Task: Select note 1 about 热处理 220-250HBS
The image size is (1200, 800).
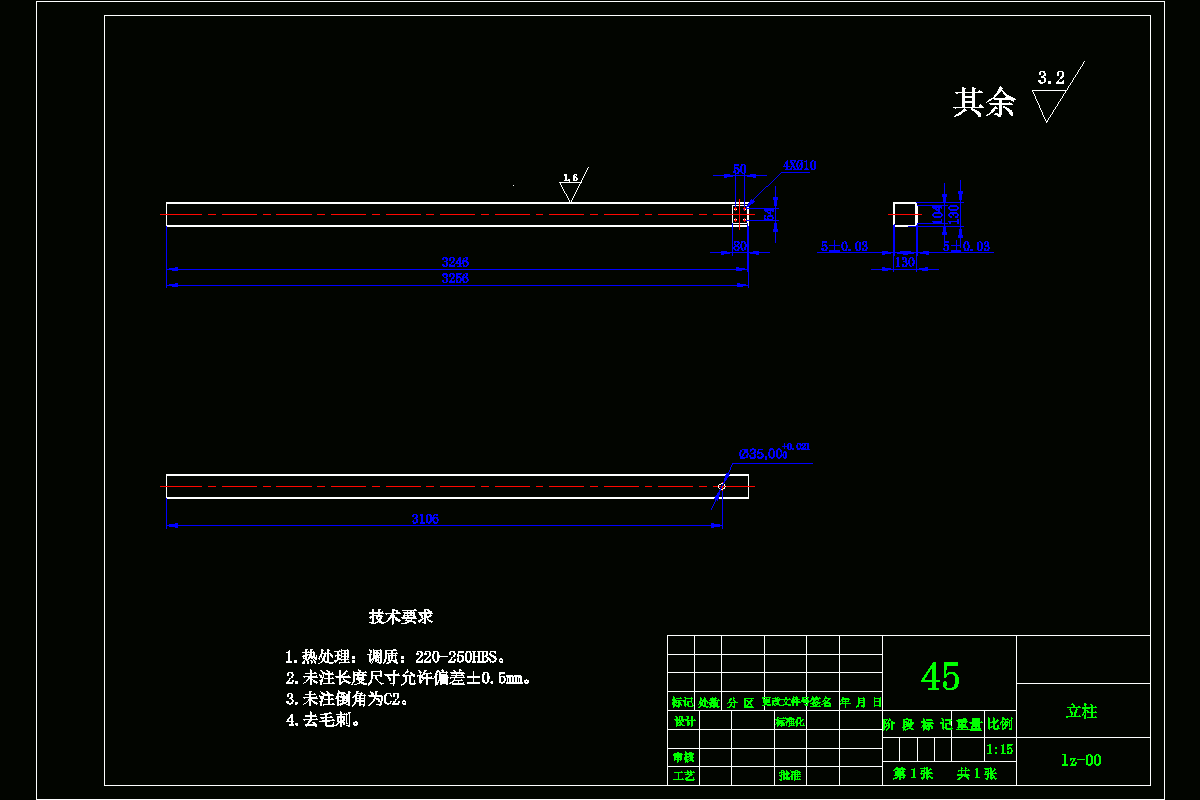Action: (397, 657)
